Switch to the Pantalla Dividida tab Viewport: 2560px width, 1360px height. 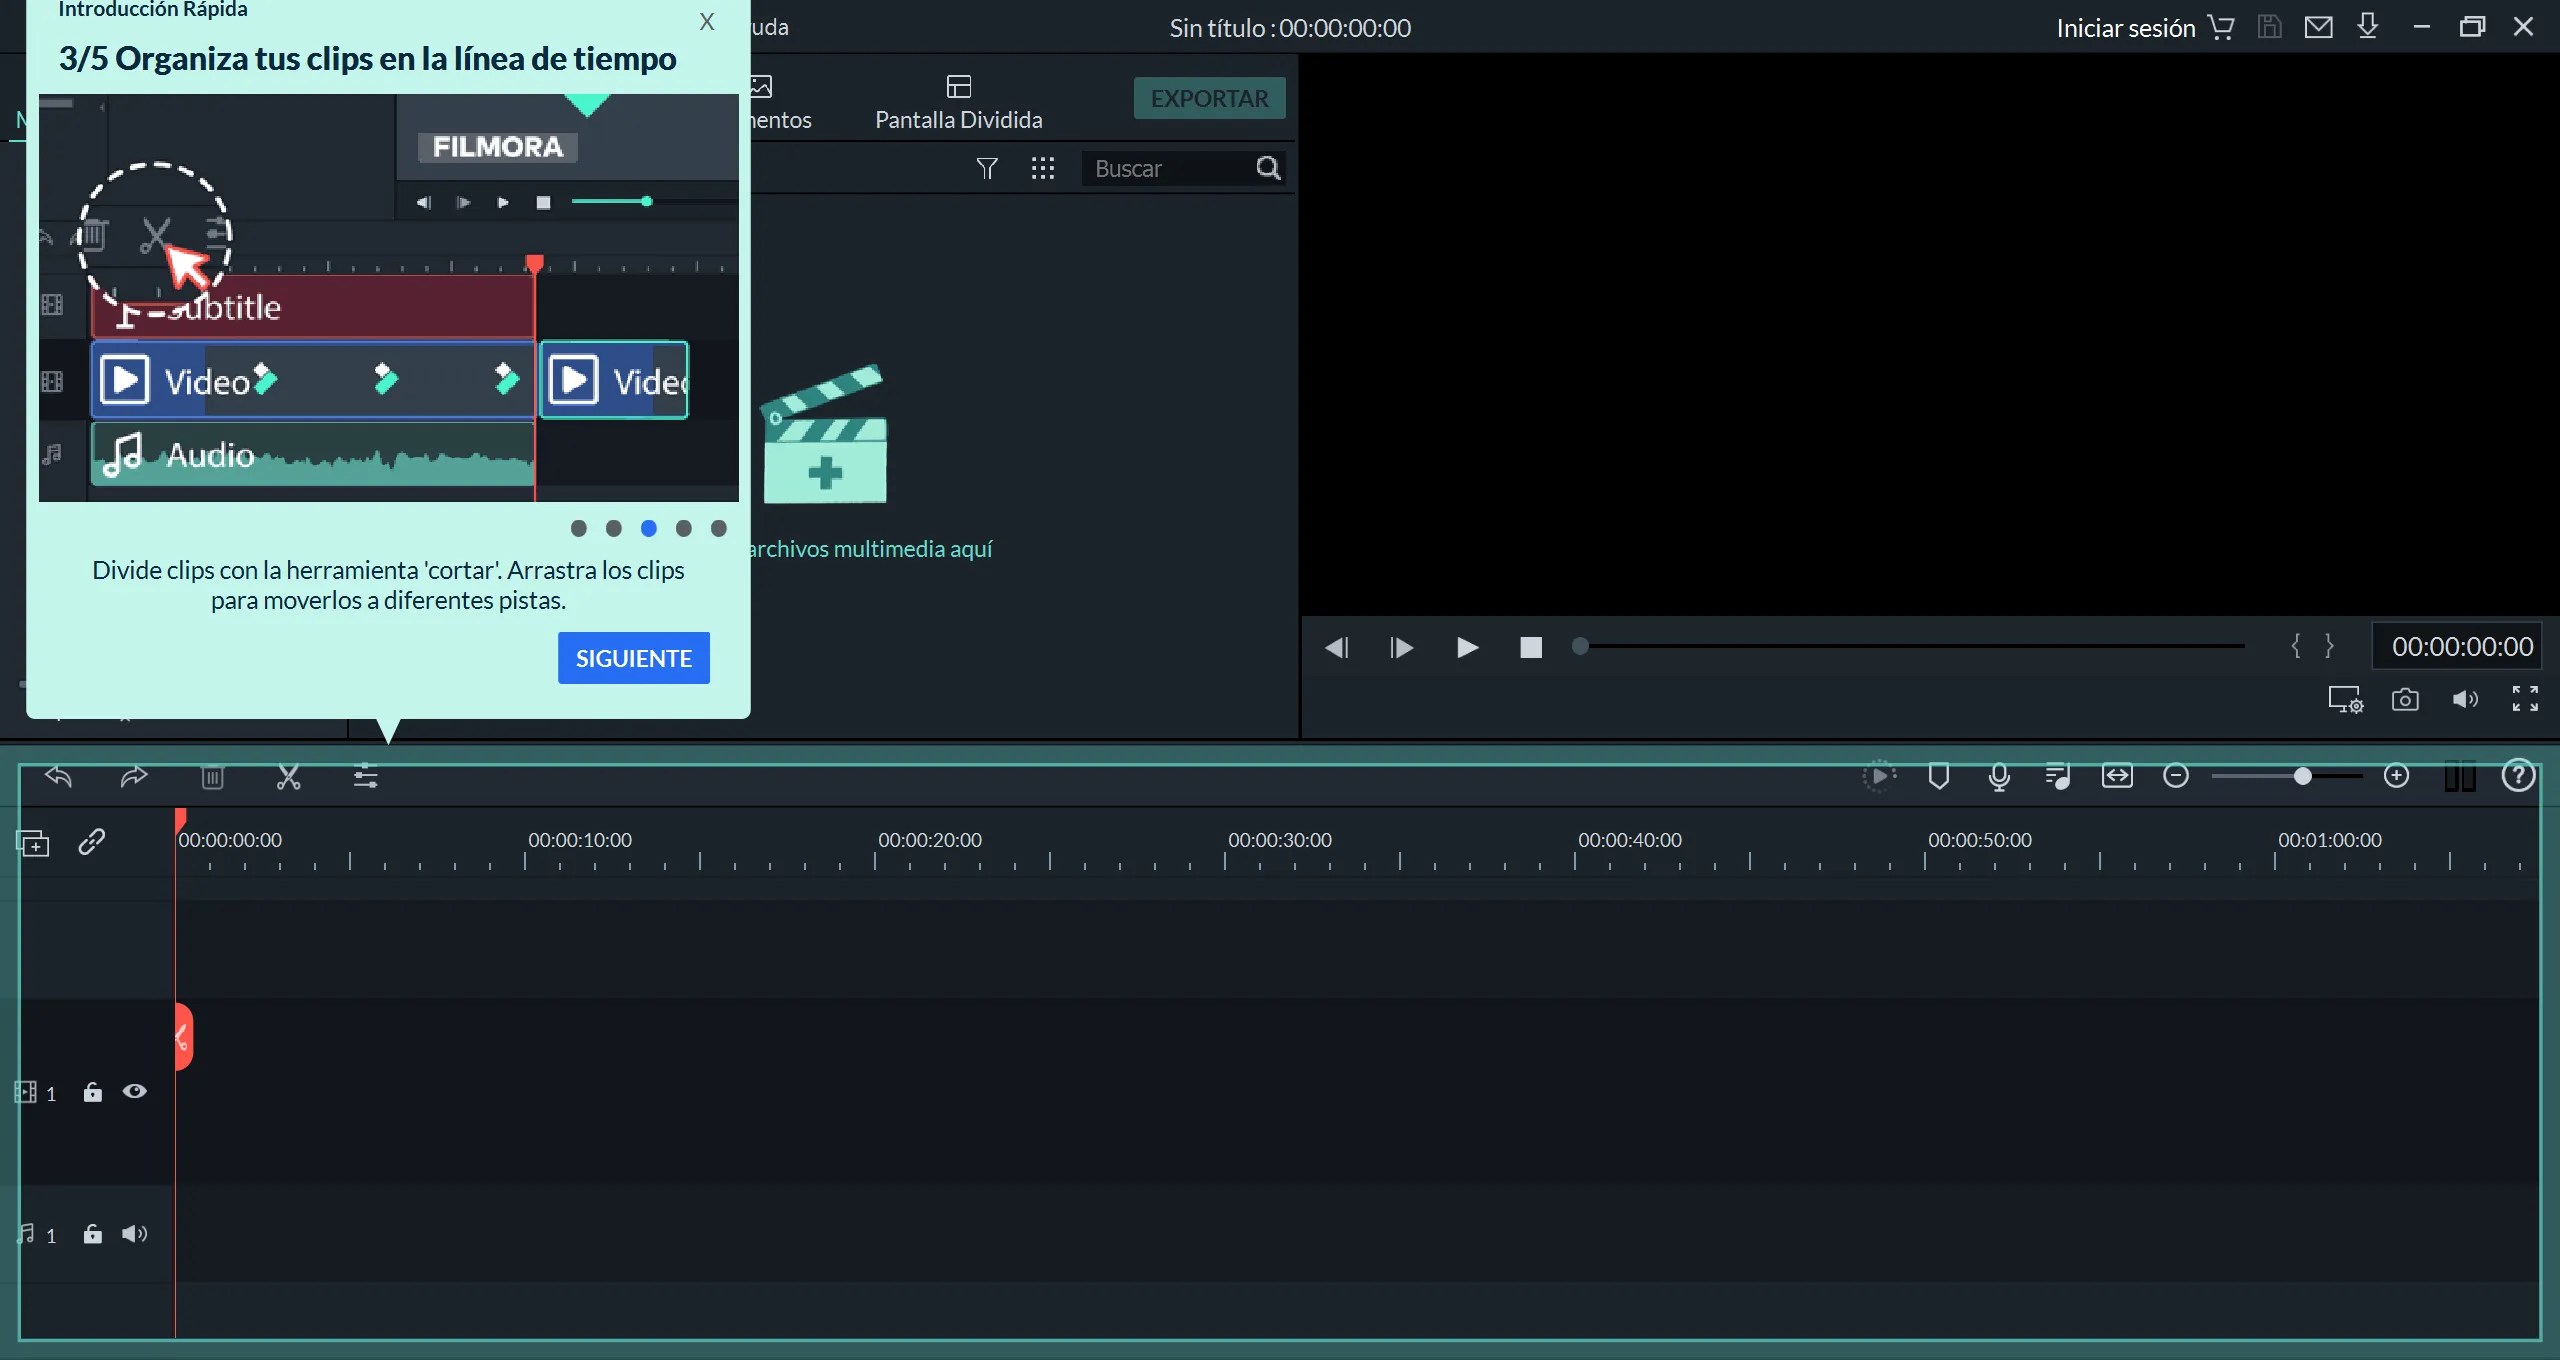click(x=957, y=100)
